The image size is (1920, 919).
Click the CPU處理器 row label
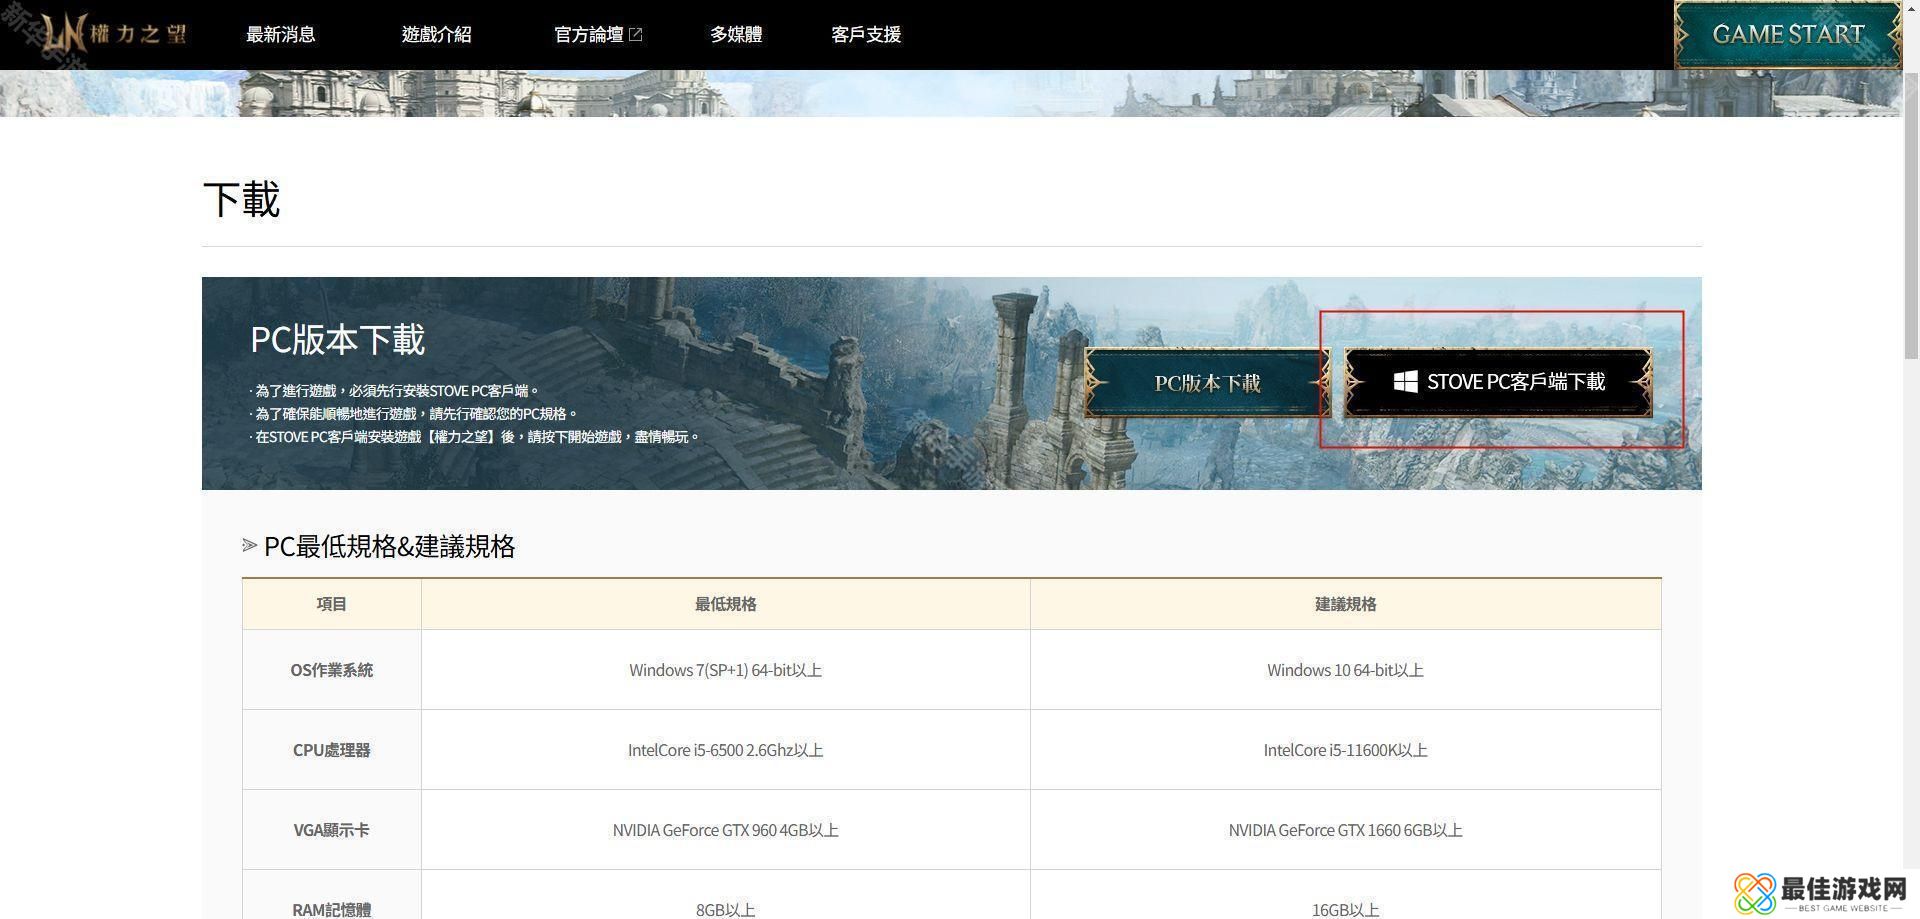pyautogui.click(x=331, y=750)
